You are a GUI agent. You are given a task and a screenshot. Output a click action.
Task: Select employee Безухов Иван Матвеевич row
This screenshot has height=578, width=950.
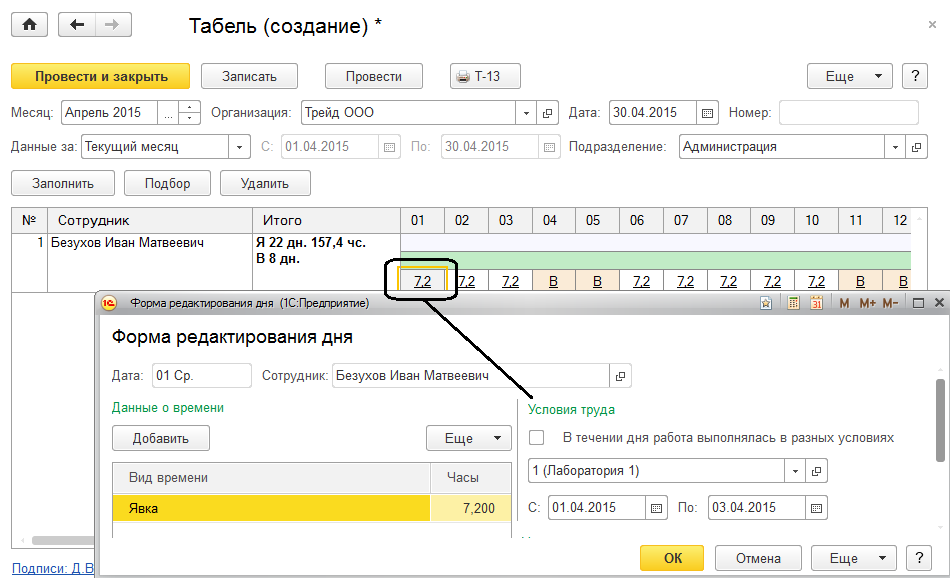click(x=150, y=243)
